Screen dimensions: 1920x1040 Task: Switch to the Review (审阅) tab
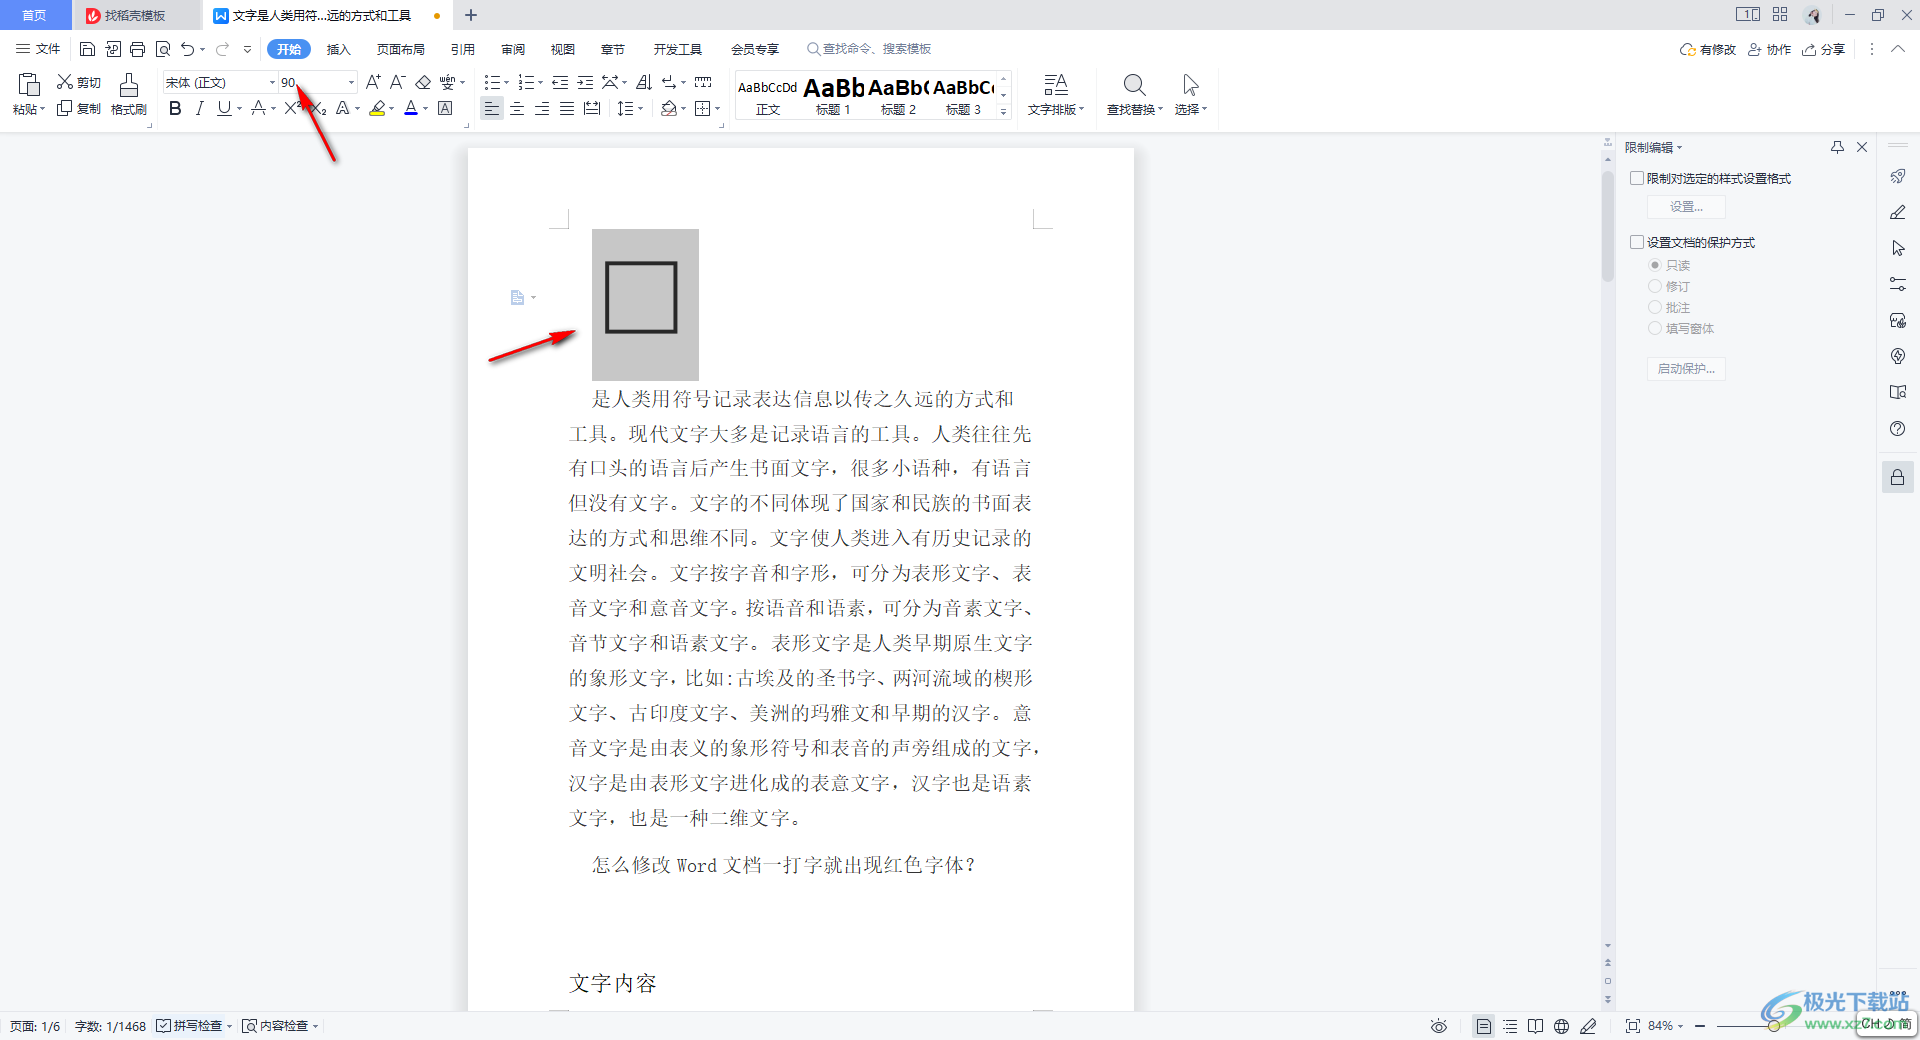[x=513, y=49]
